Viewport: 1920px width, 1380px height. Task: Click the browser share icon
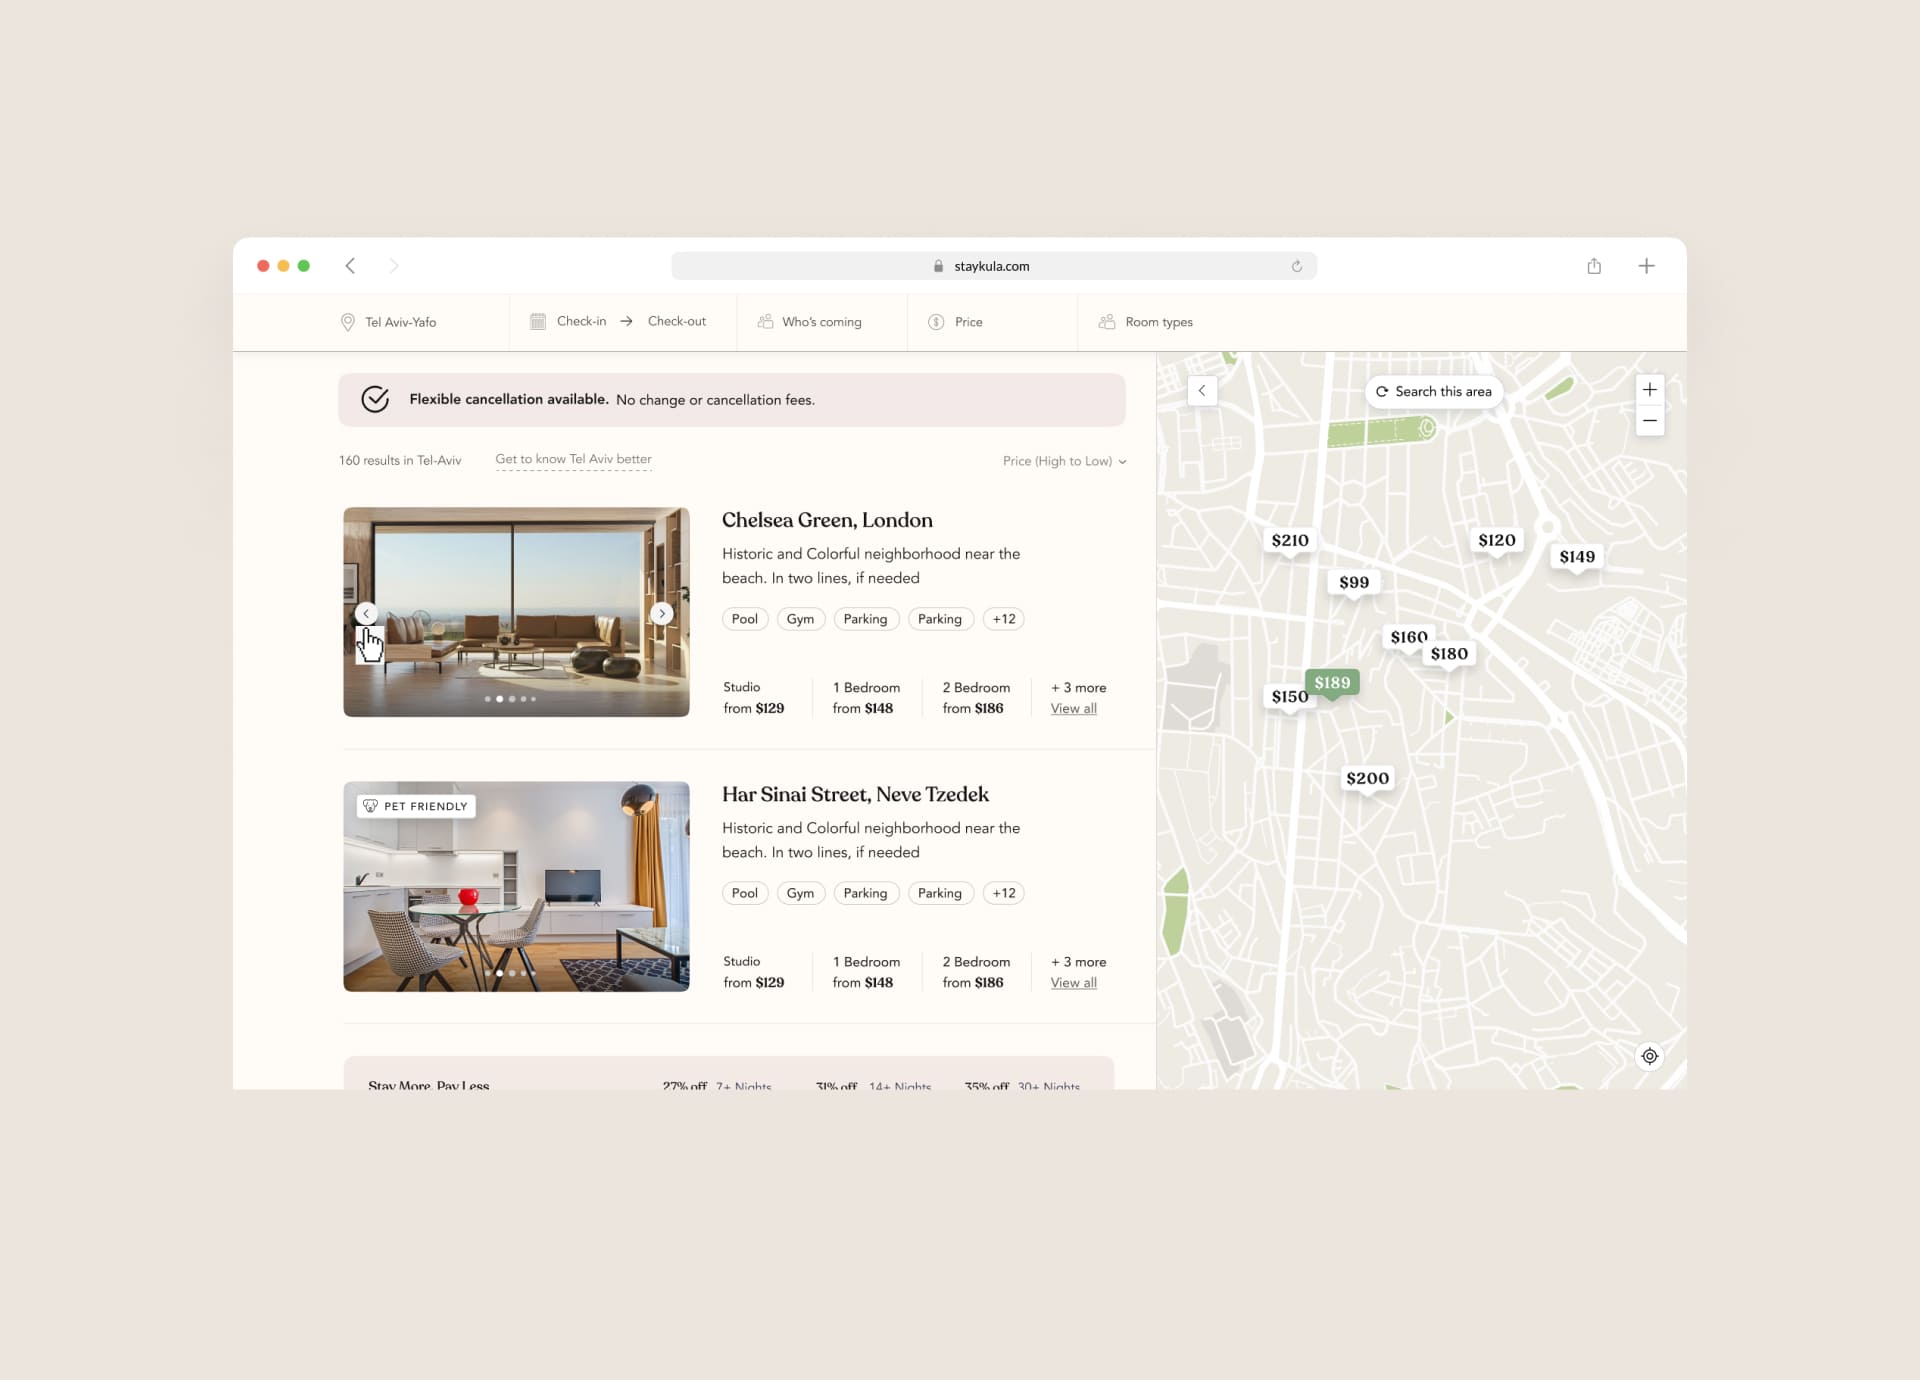tap(1594, 266)
